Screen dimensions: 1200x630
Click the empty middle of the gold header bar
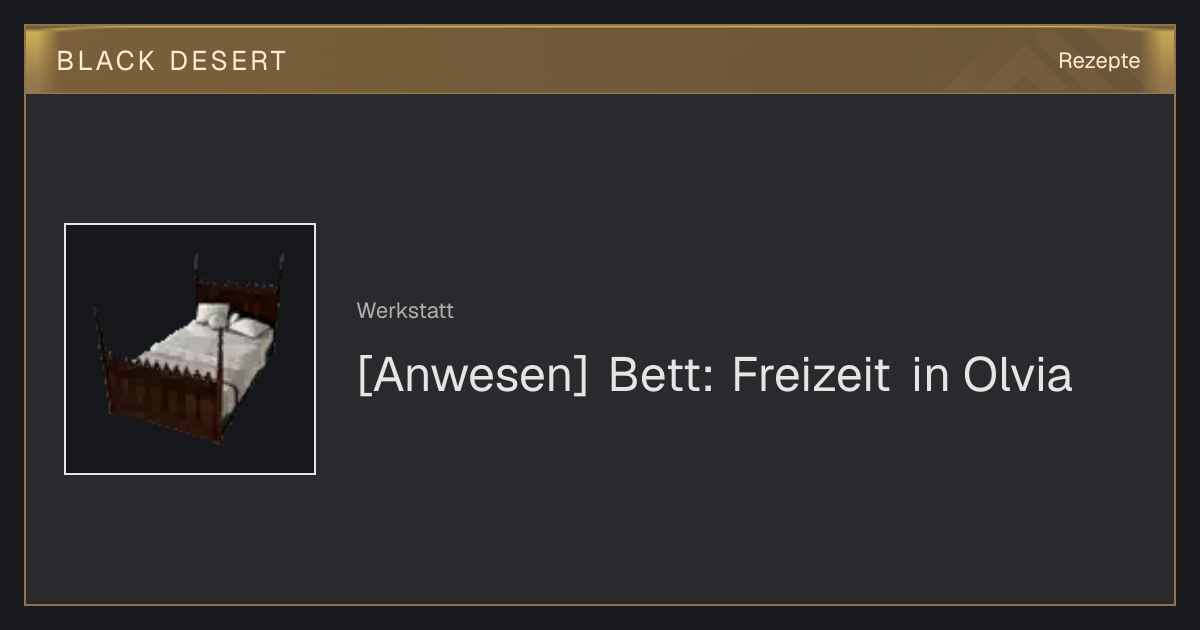[650, 60]
